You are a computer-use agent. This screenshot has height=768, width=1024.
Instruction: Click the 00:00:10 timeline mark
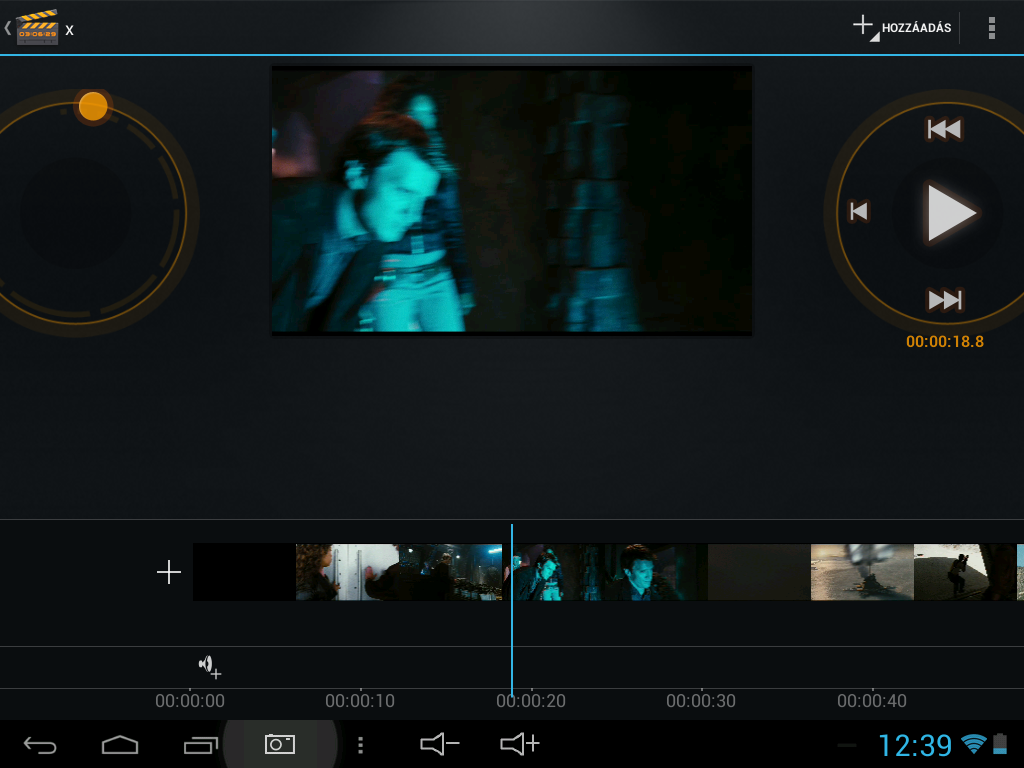tap(360, 701)
